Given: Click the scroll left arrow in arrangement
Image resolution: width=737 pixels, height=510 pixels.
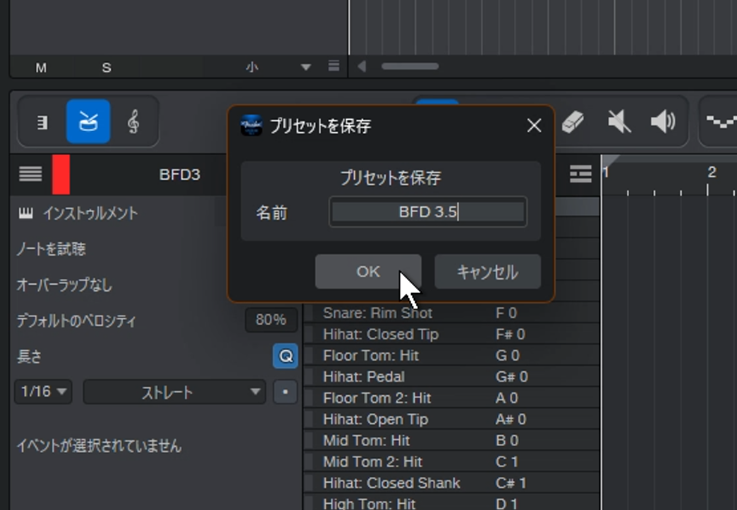Looking at the screenshot, I should click(x=361, y=66).
